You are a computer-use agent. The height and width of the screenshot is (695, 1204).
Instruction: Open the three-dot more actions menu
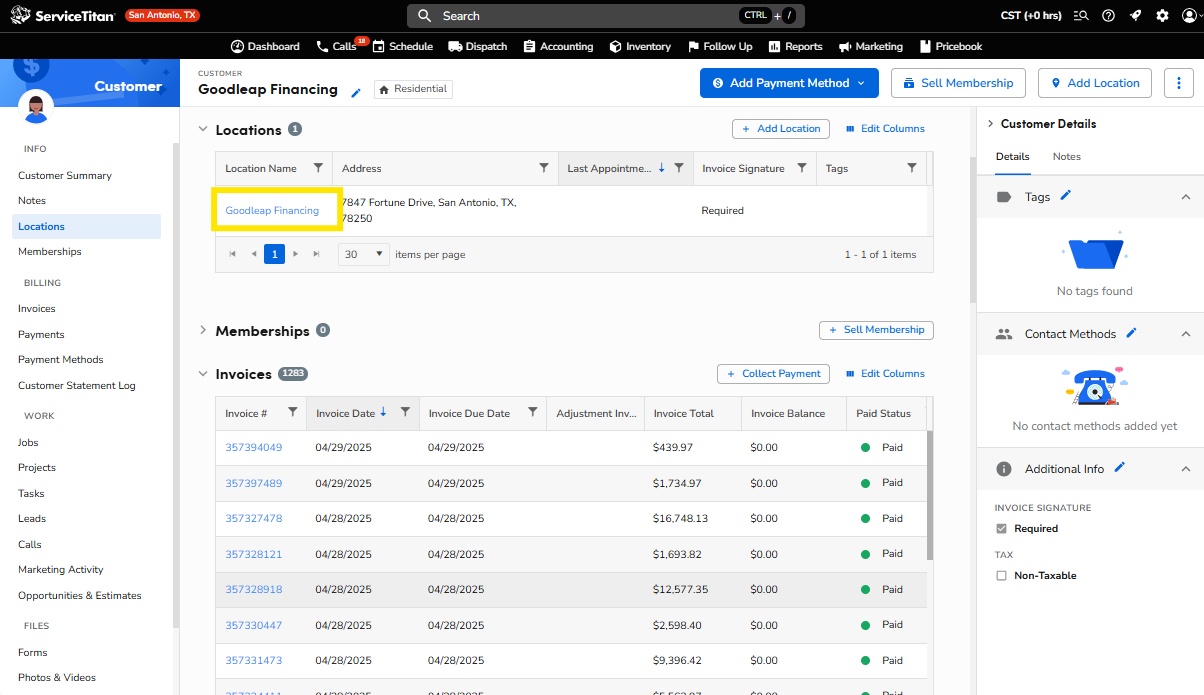point(1179,83)
